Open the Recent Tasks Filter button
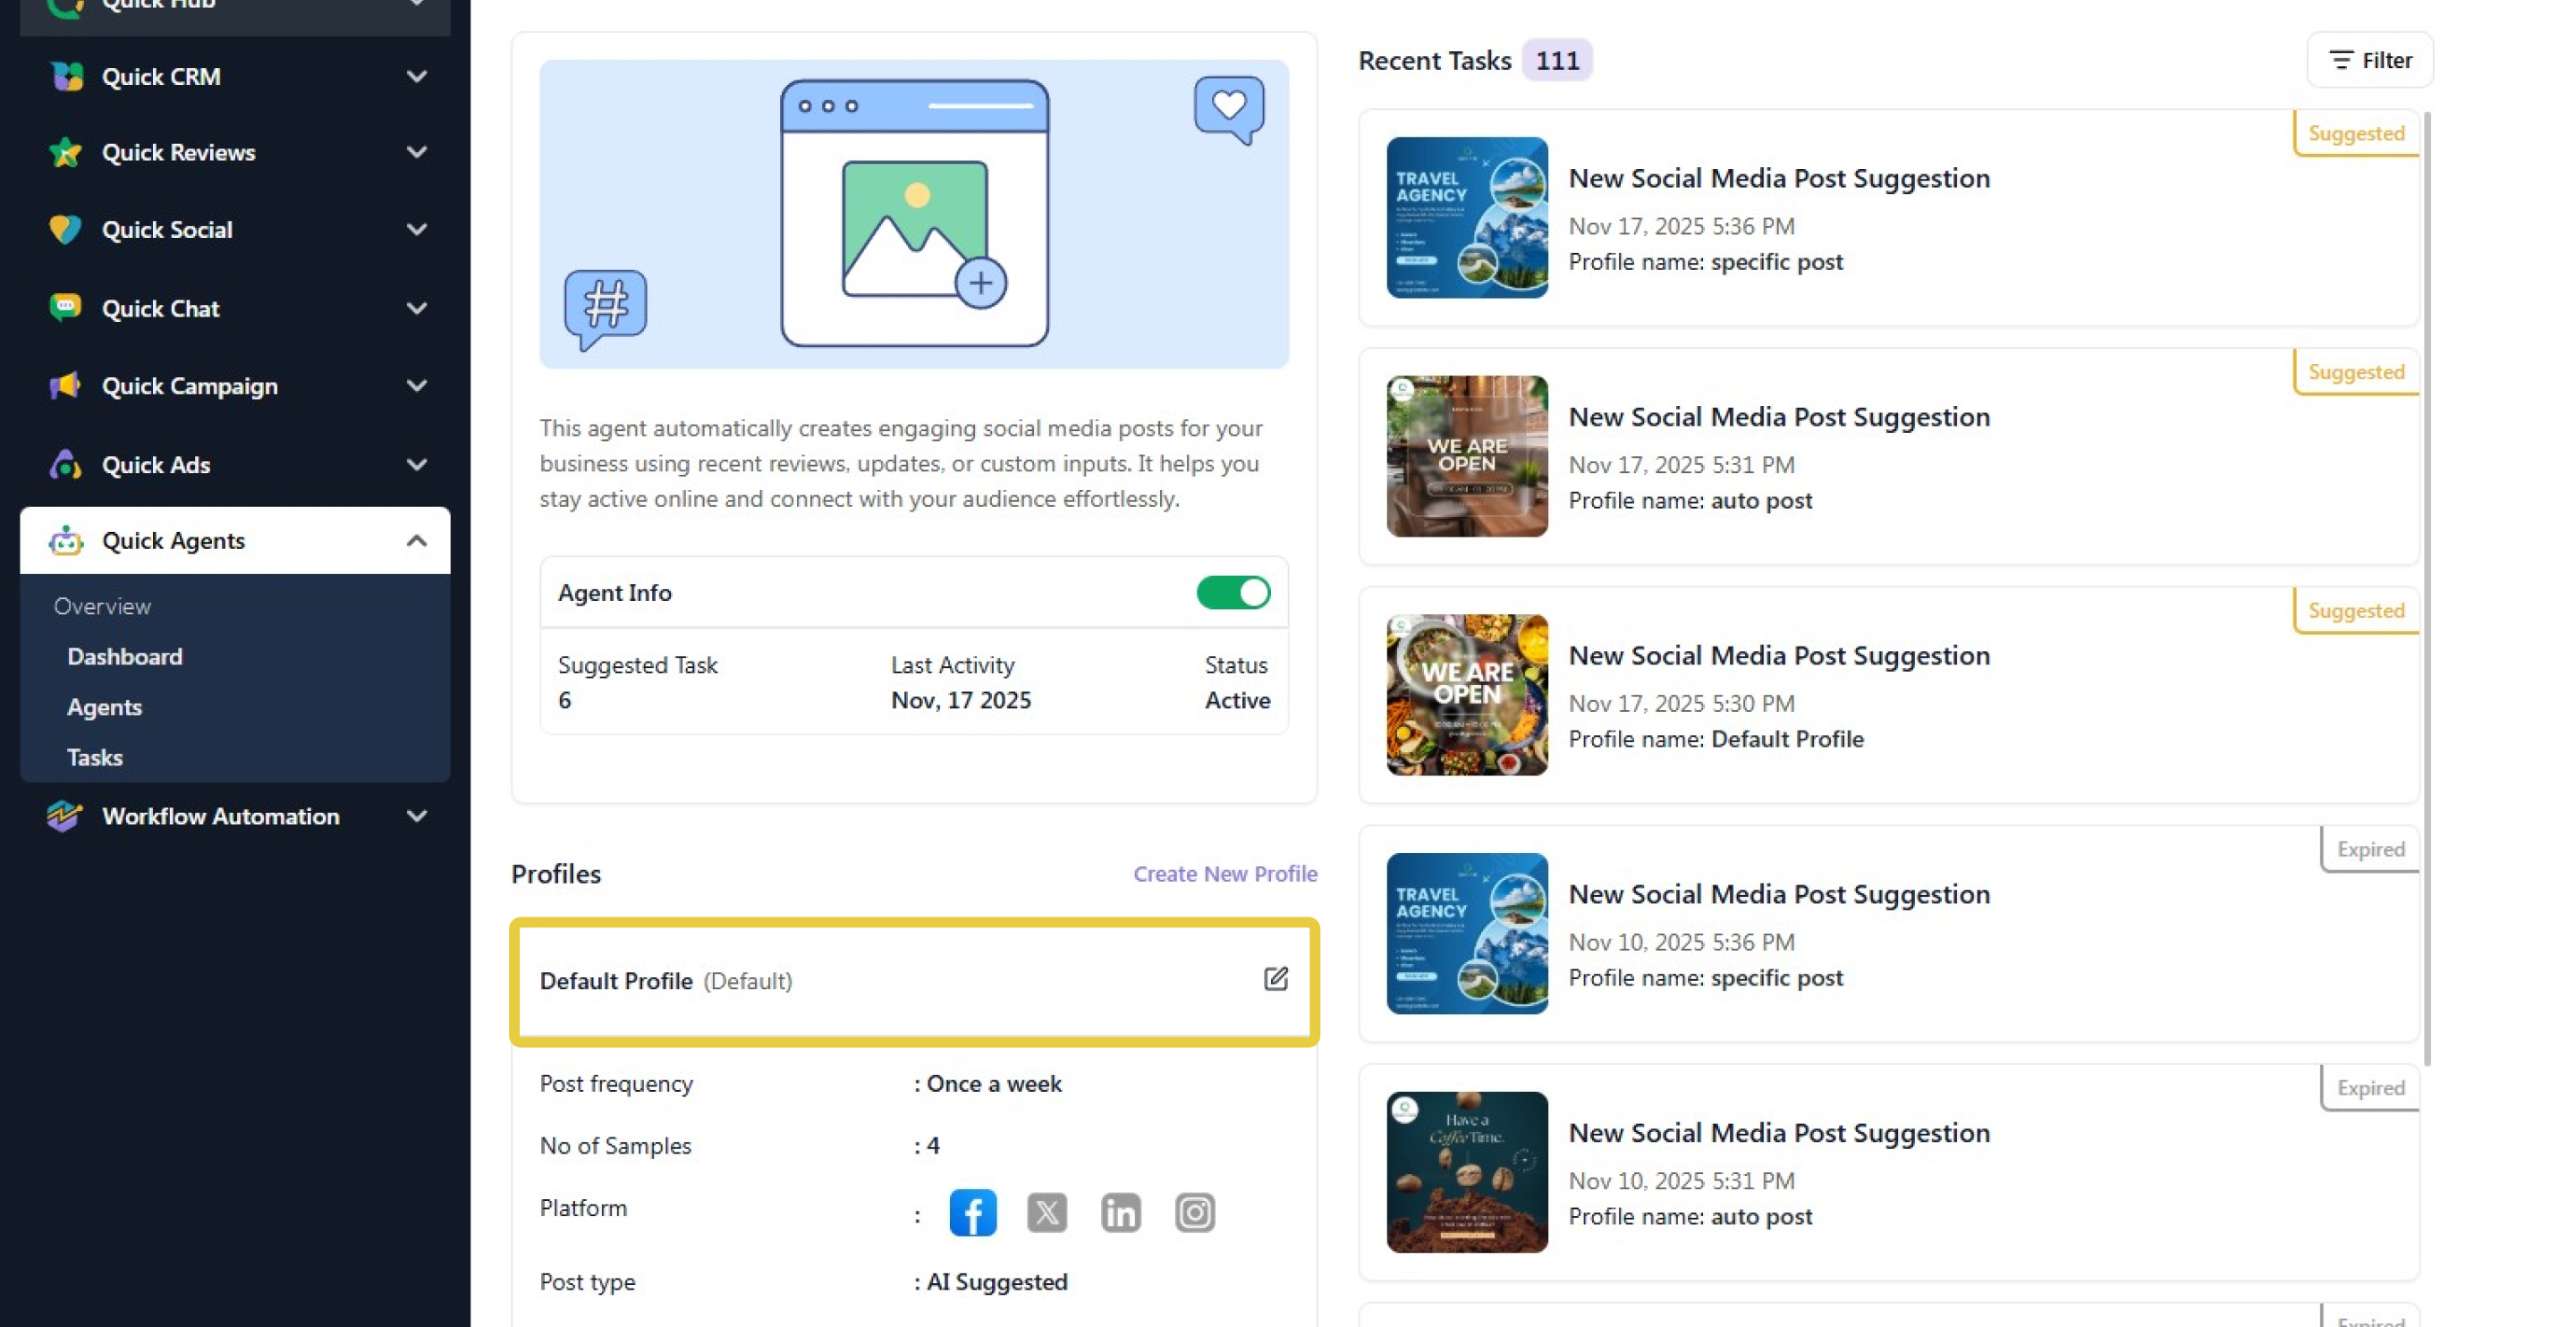 pyautogui.click(x=2370, y=60)
